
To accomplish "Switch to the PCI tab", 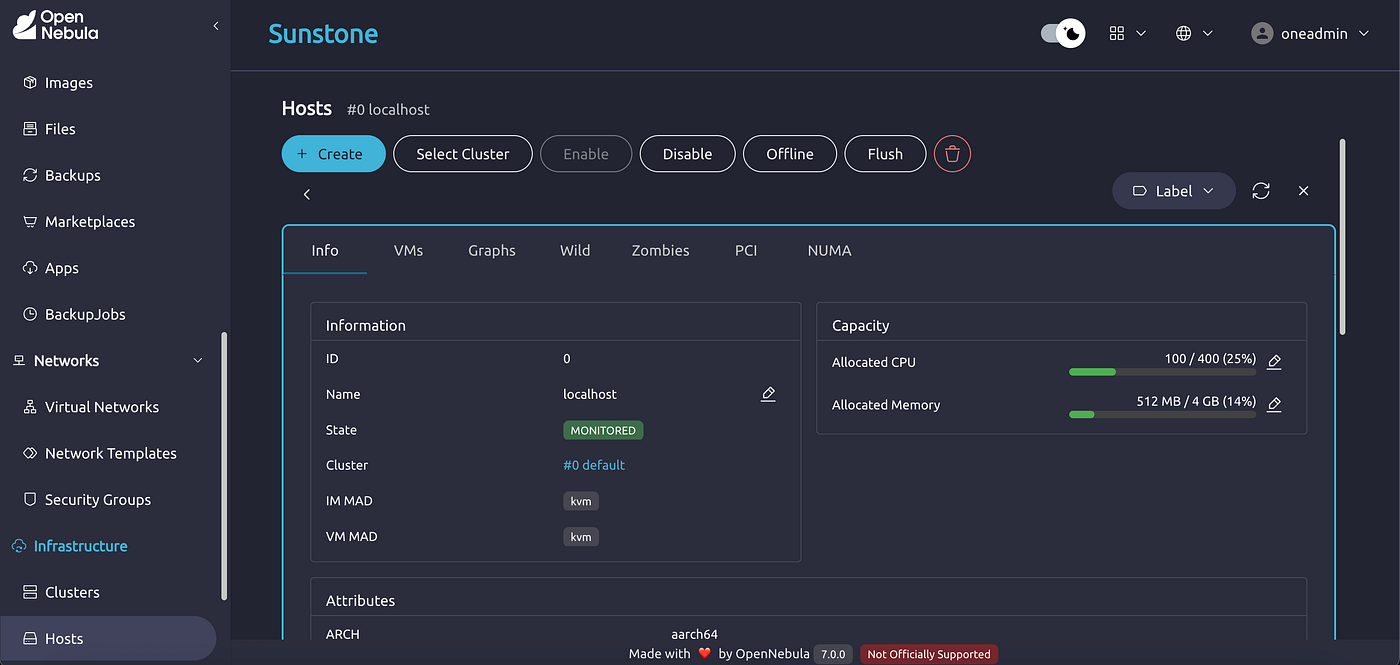I will (x=746, y=250).
